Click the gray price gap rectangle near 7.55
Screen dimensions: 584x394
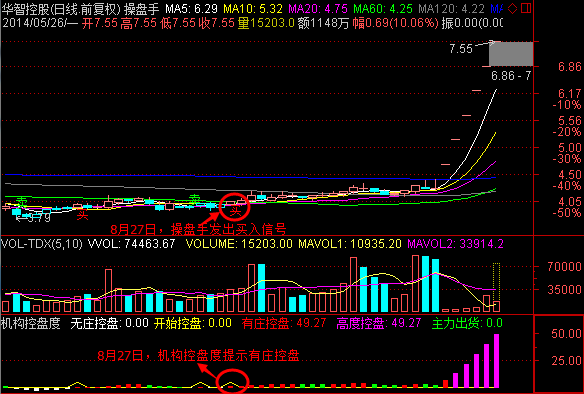(511, 54)
